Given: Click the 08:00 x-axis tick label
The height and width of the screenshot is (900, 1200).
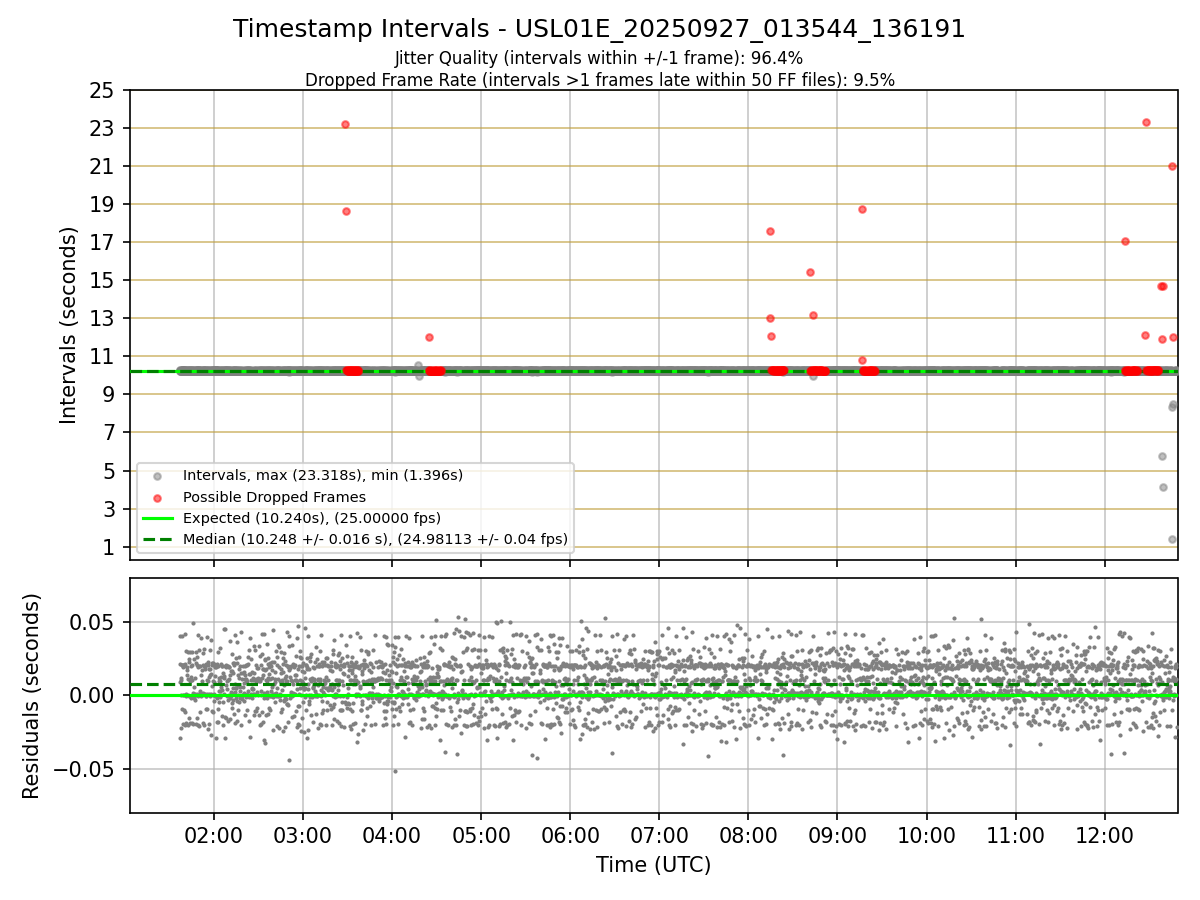Looking at the screenshot, I should pyautogui.click(x=747, y=835).
